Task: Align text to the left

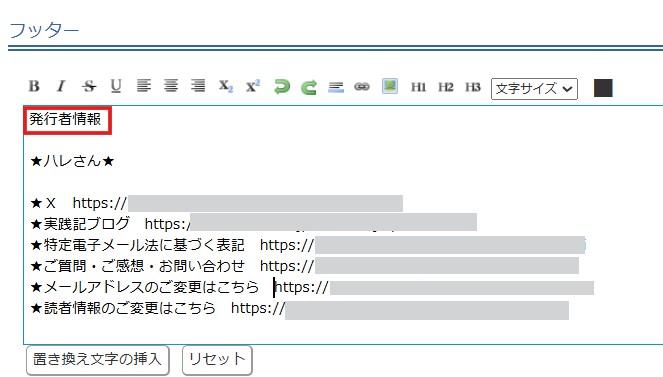Action: (x=144, y=86)
